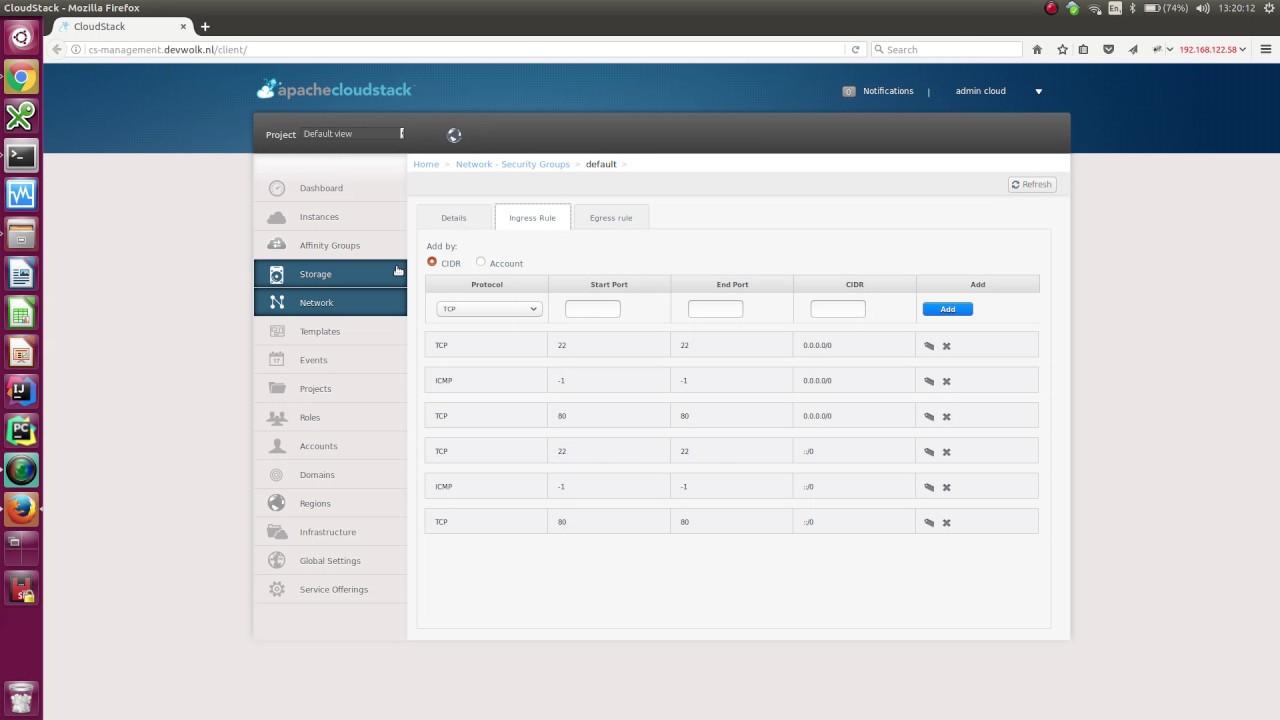The height and width of the screenshot is (720, 1280).
Task: Edit tags for the TCP 22 0.0.0.0/0 rule
Action: coord(929,346)
